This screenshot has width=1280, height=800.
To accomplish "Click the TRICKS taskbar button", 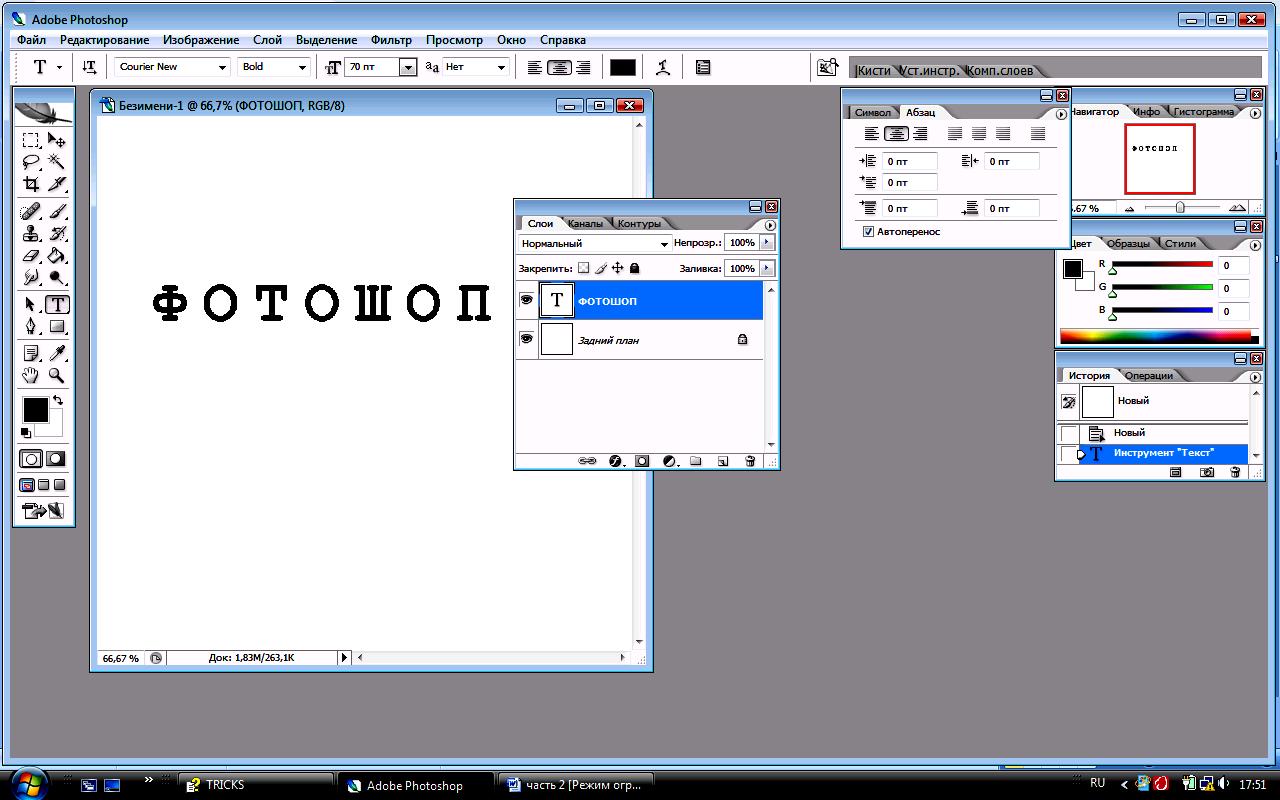I will coord(256,785).
